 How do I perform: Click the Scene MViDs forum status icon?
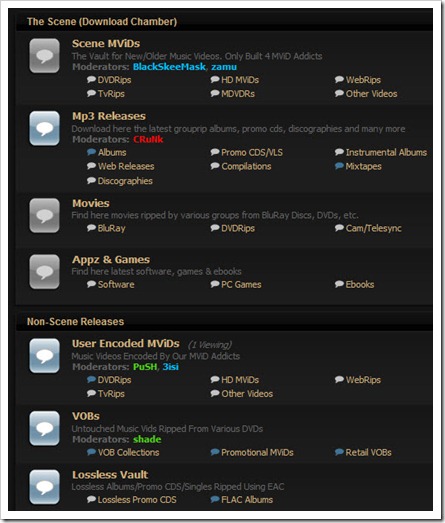coord(44,56)
